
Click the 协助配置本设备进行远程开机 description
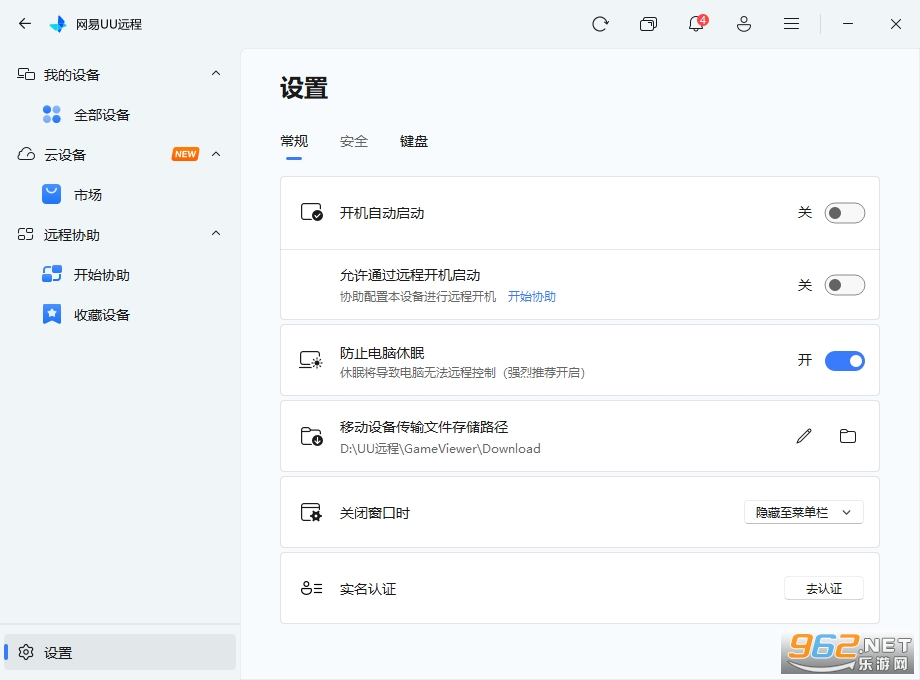(x=418, y=297)
